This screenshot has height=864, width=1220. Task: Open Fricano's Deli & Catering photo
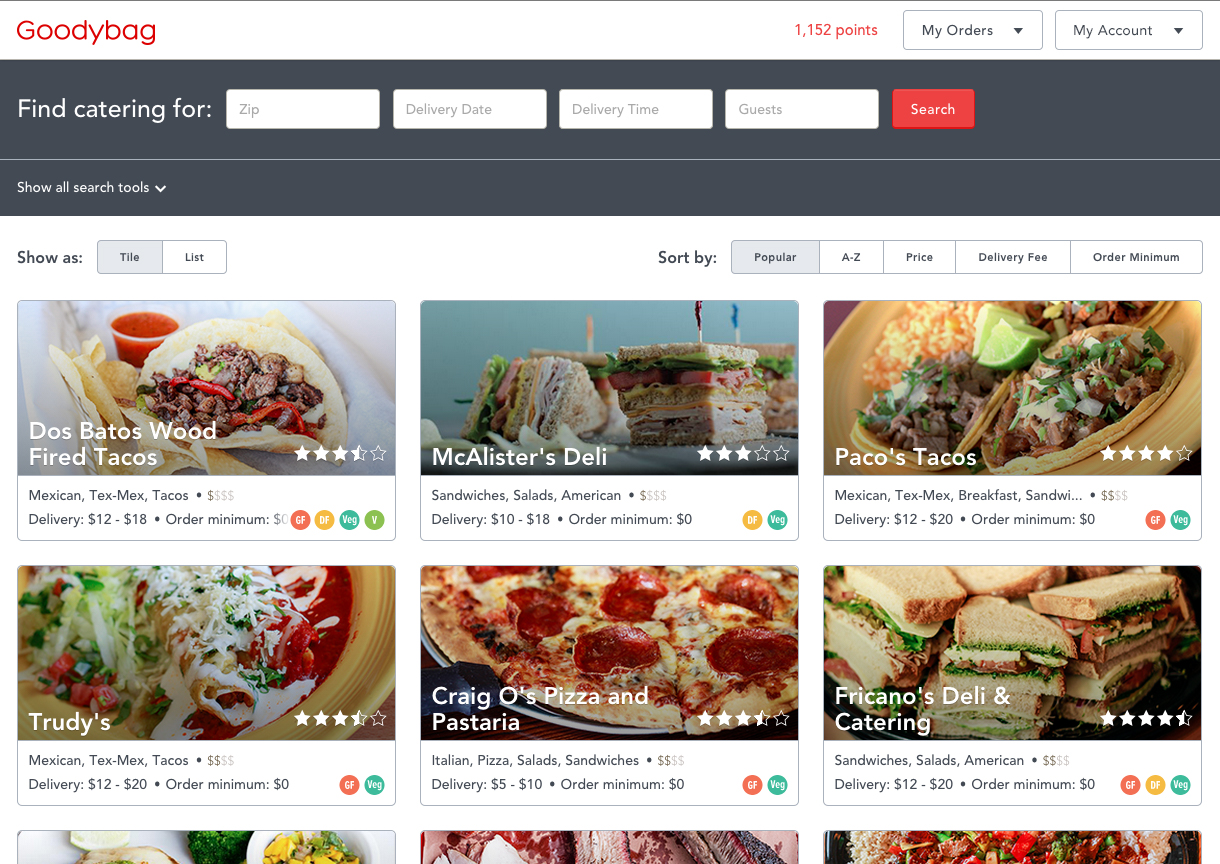point(1013,653)
